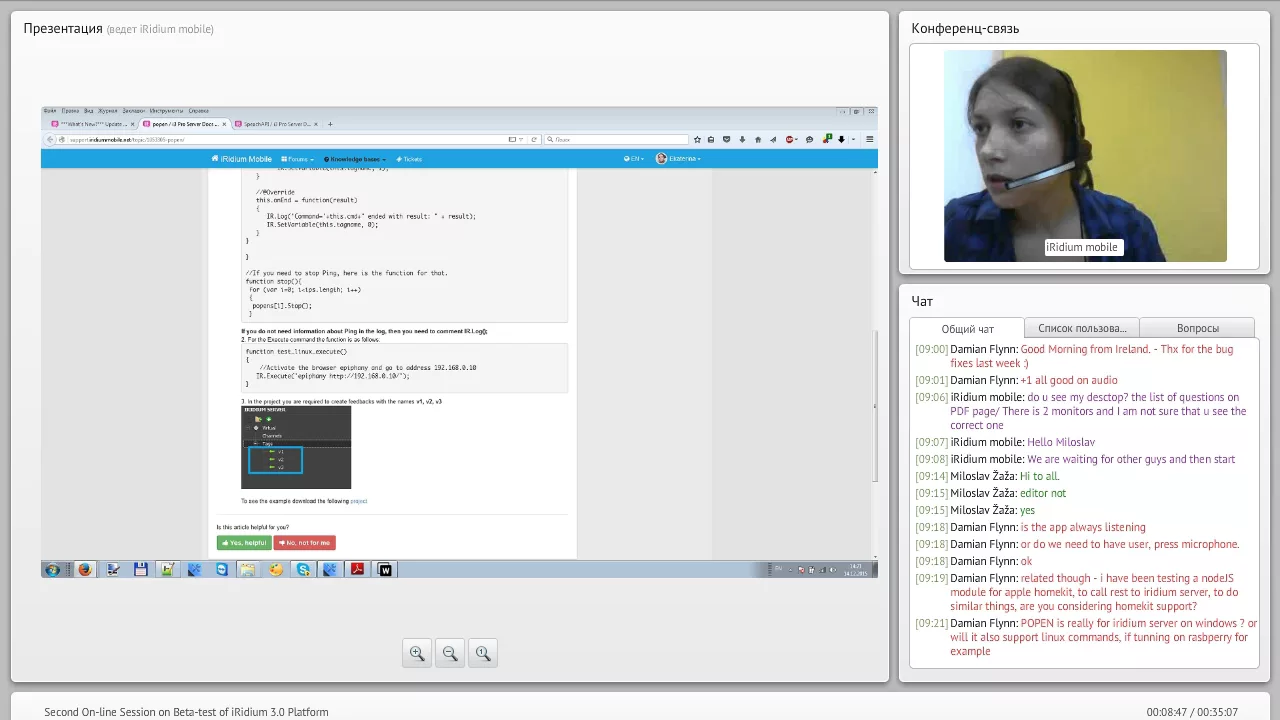Open the chat bubble toolbar icon
This screenshot has height=720, width=1280.
(x=810, y=140)
